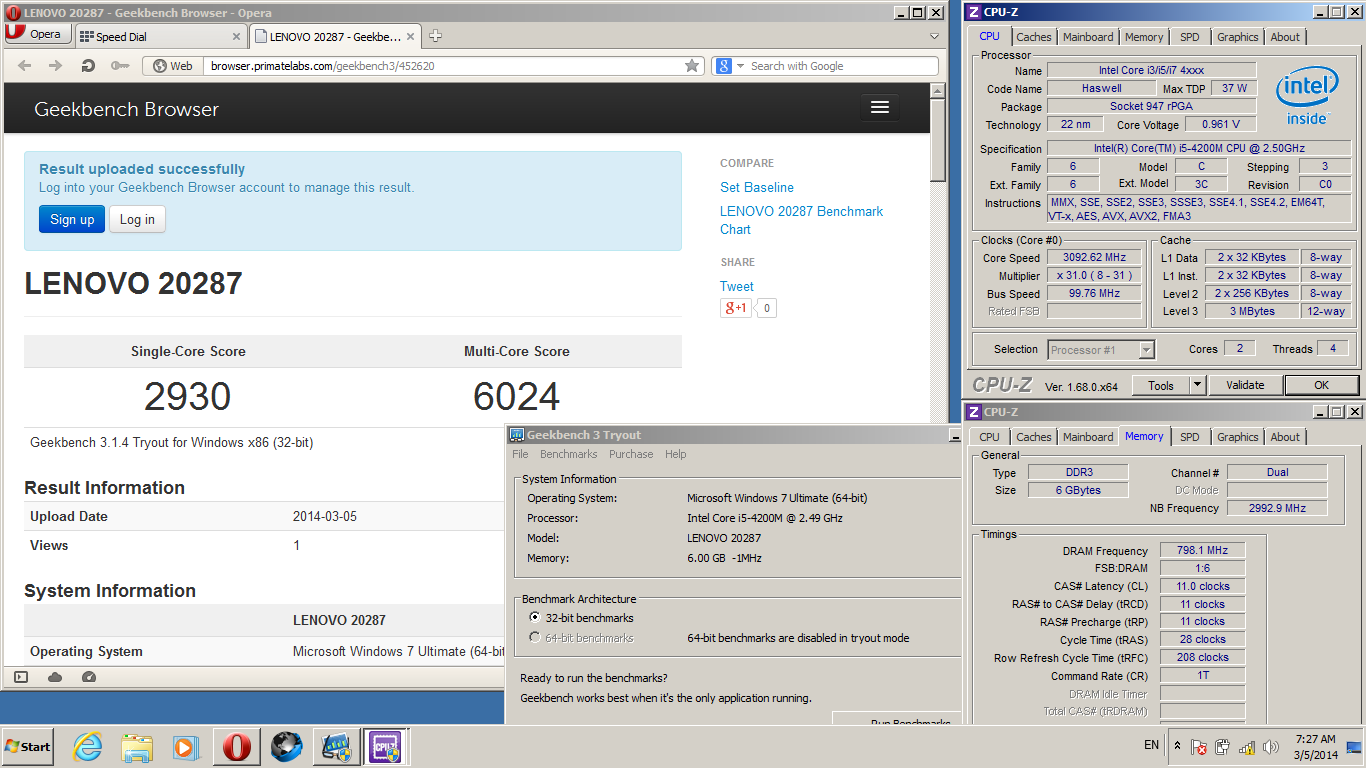Viewport: 1366px width, 768px height.
Task: Open the Geekbench Purchase menu
Action: pos(631,454)
